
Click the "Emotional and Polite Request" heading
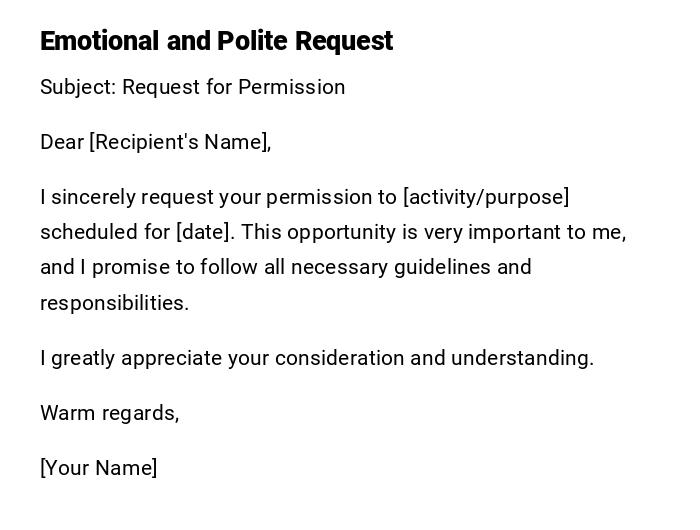[x=216, y=41]
